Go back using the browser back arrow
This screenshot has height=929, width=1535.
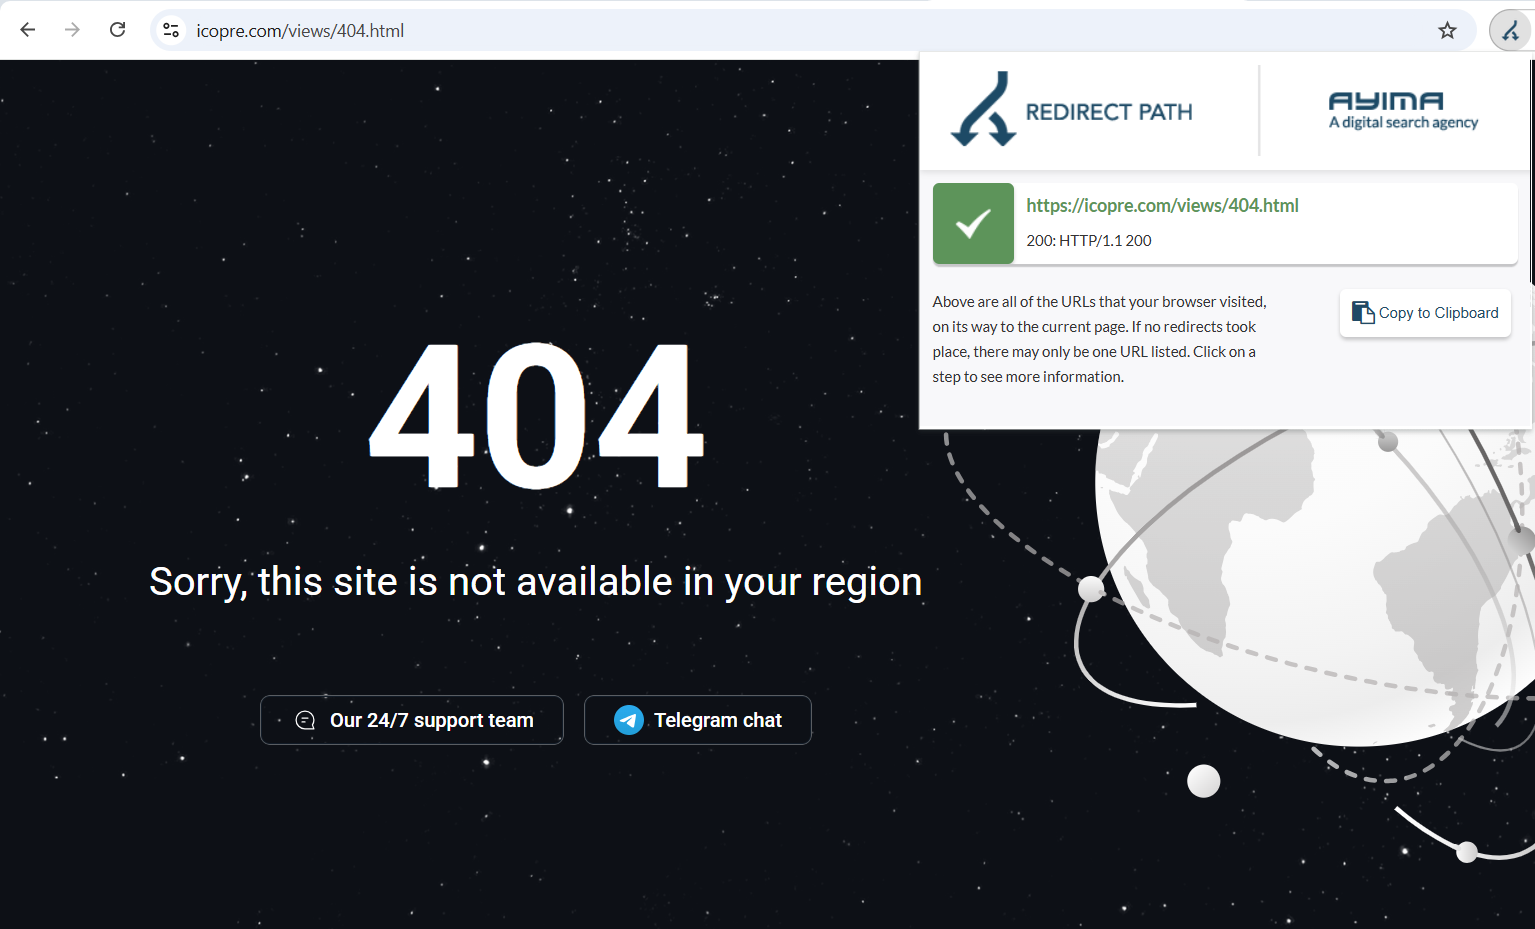tap(28, 30)
